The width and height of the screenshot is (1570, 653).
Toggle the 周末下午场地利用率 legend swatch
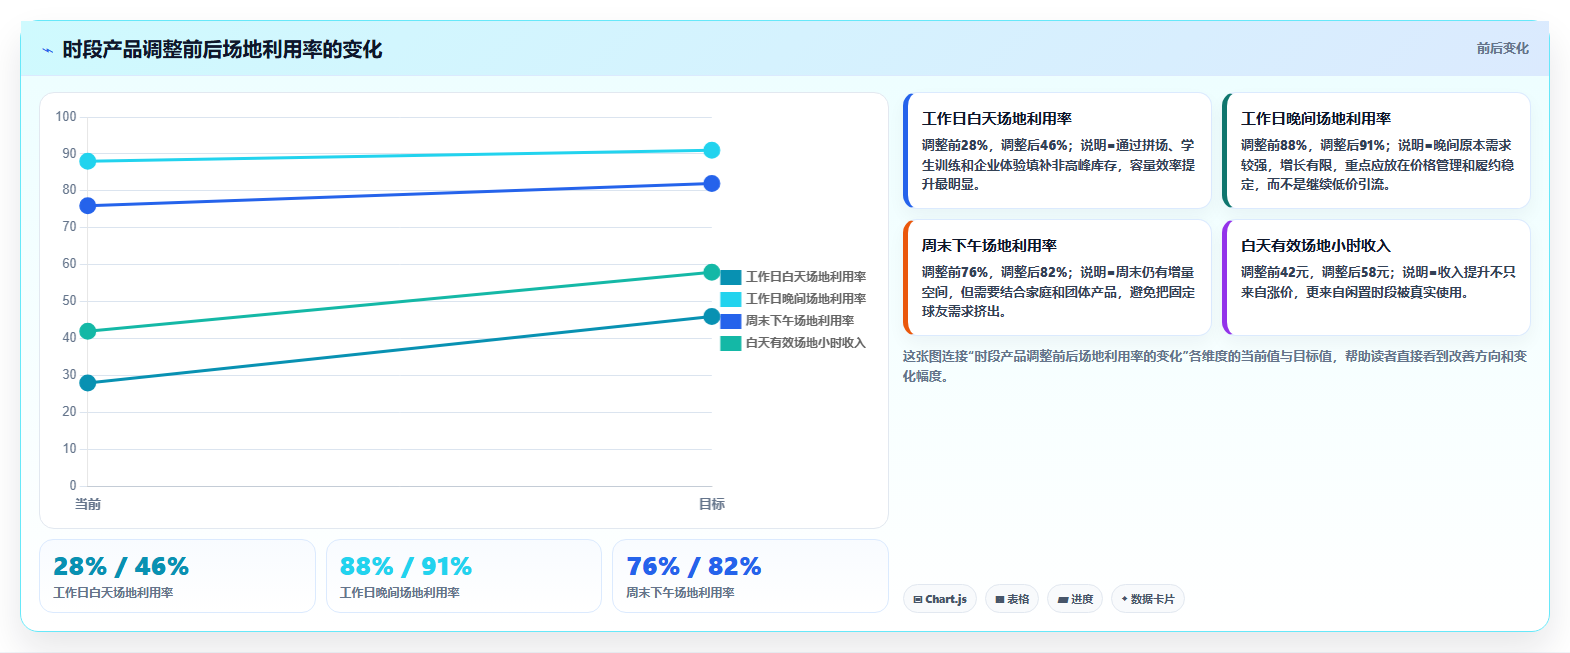coord(731,321)
